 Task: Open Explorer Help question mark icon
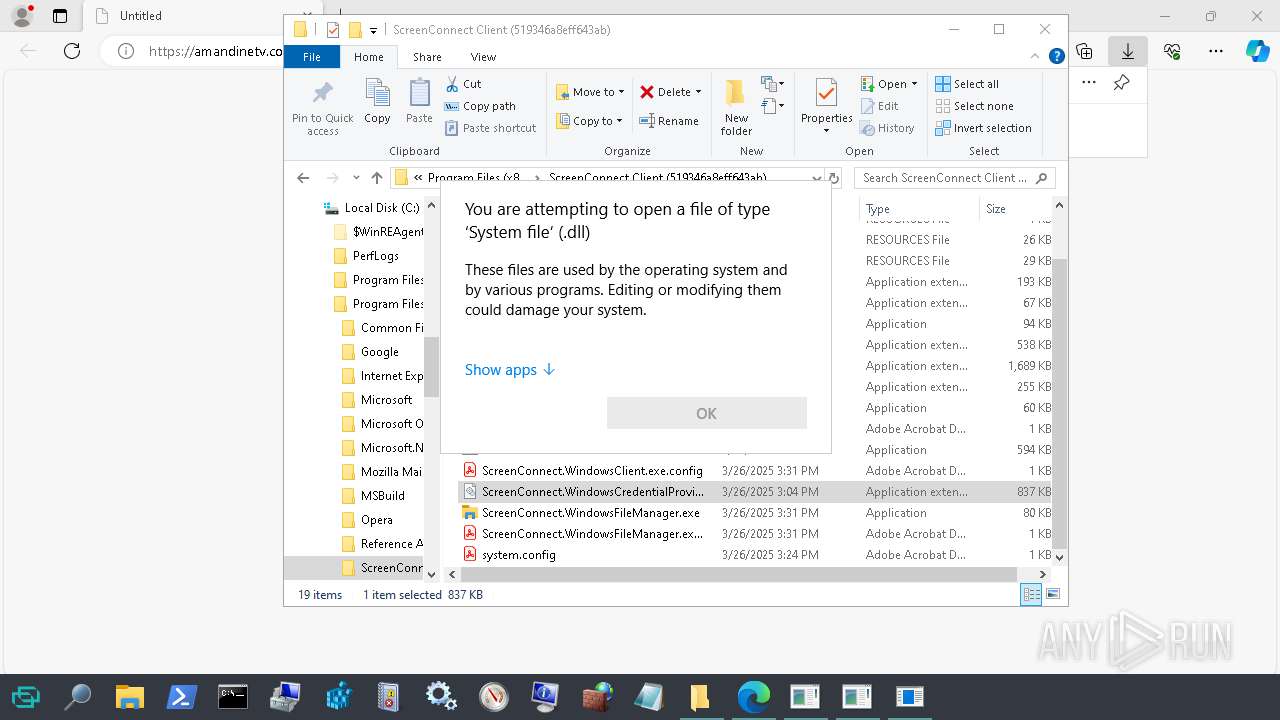pos(1056,57)
